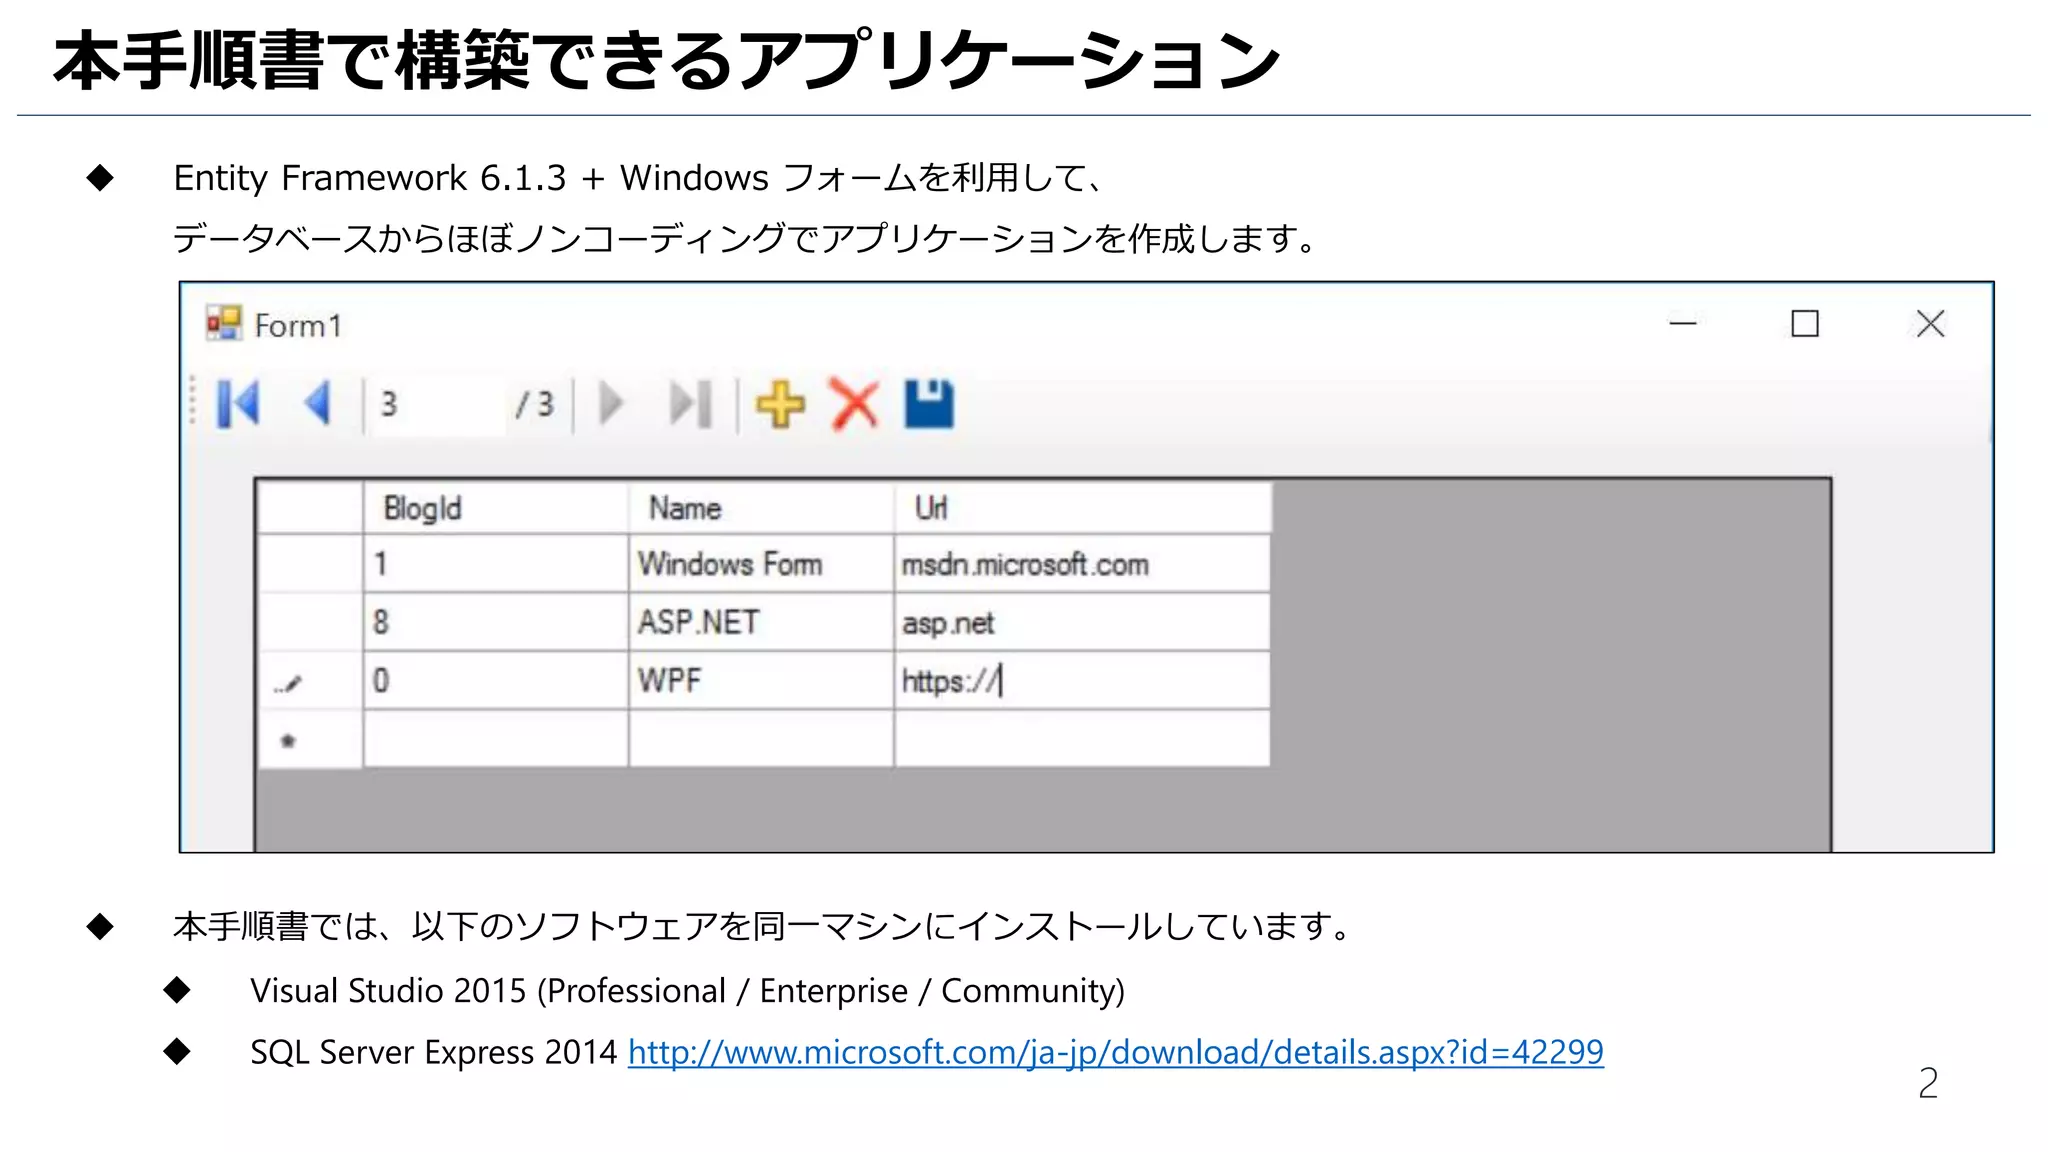Delete record with red X icon
The height and width of the screenshot is (1152, 2048).
pos(855,404)
